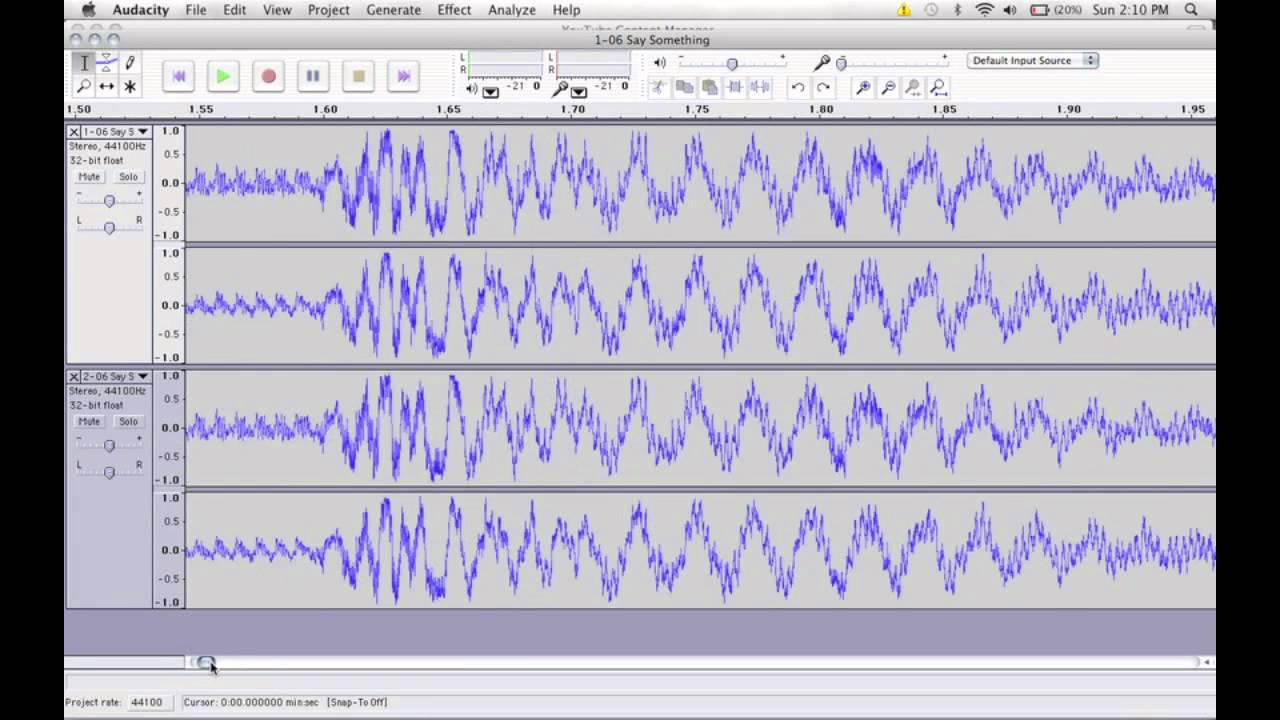The height and width of the screenshot is (720, 1280).
Task: Redo the last action
Action: click(x=823, y=87)
